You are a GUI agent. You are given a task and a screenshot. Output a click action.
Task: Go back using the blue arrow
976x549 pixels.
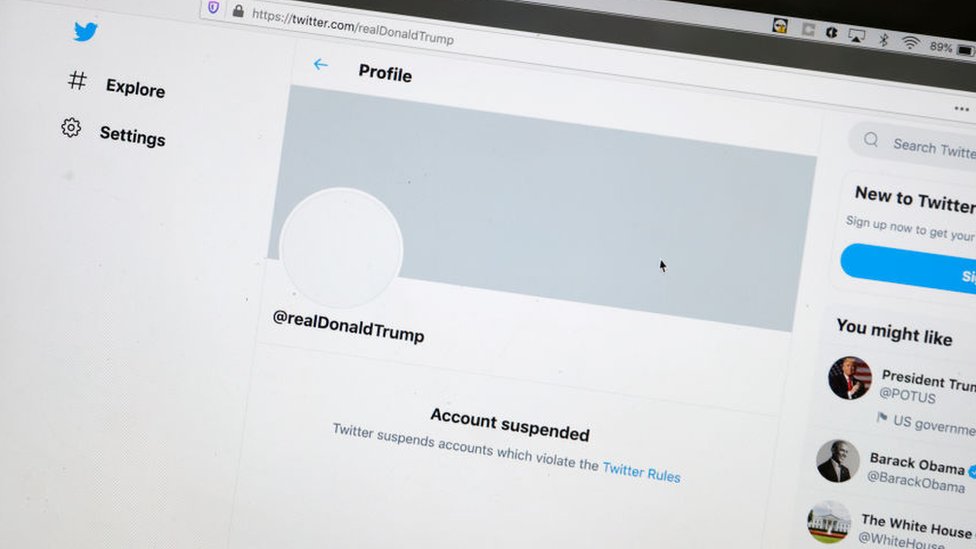(321, 64)
